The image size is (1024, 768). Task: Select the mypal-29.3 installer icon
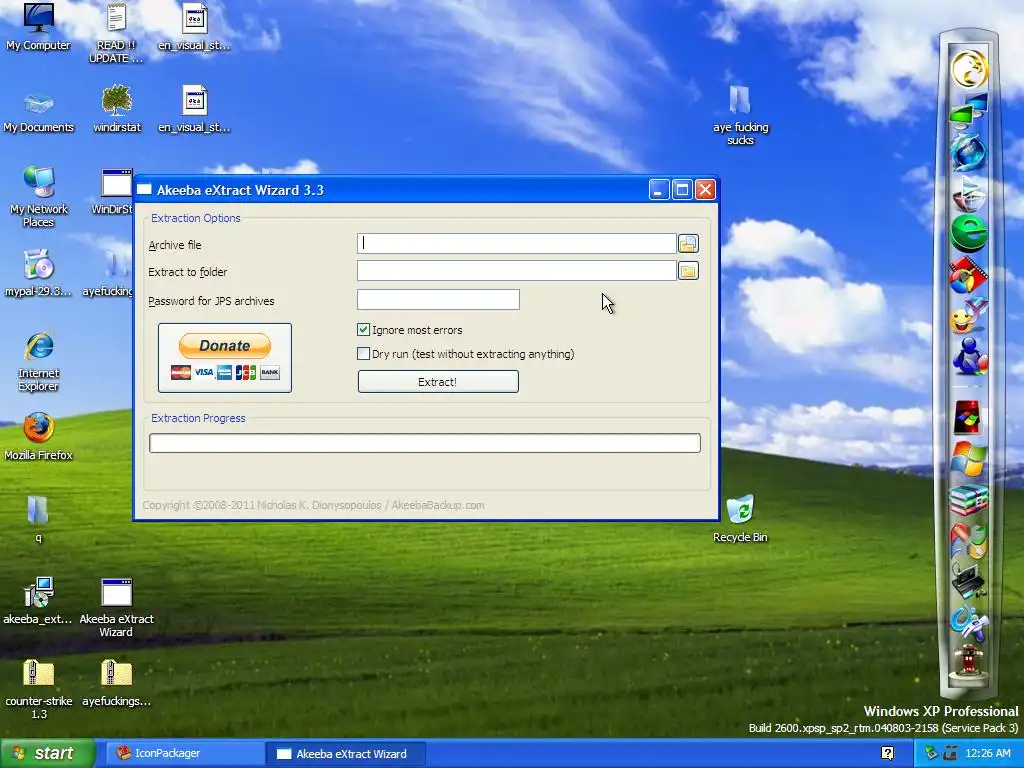point(39,273)
